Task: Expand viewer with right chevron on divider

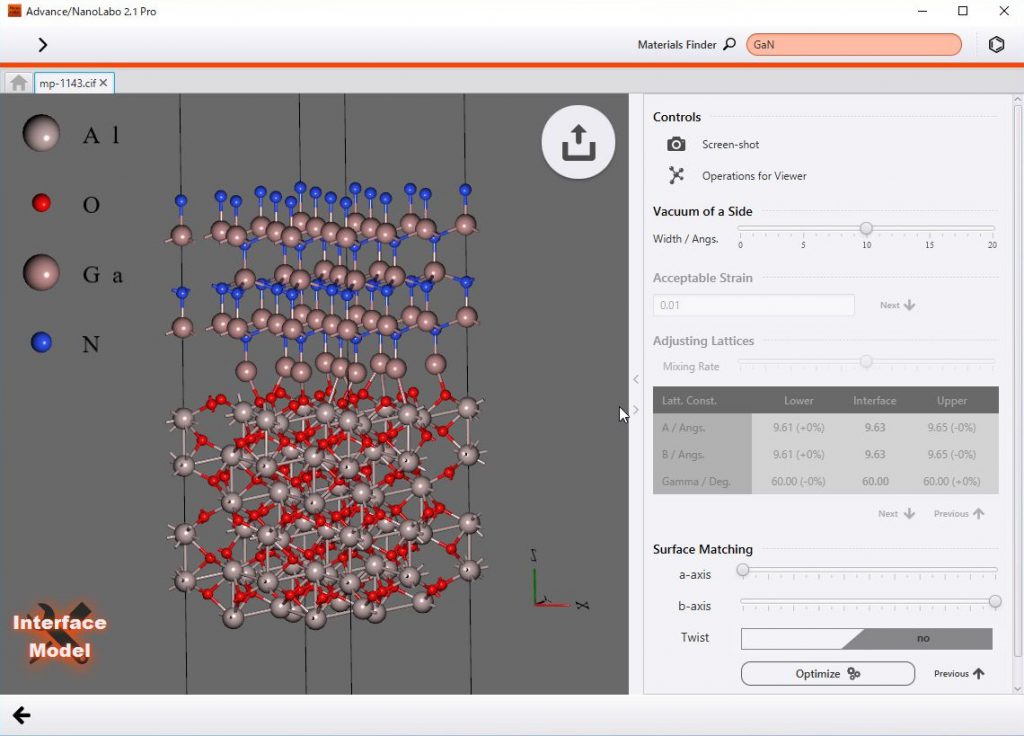Action: click(635, 410)
